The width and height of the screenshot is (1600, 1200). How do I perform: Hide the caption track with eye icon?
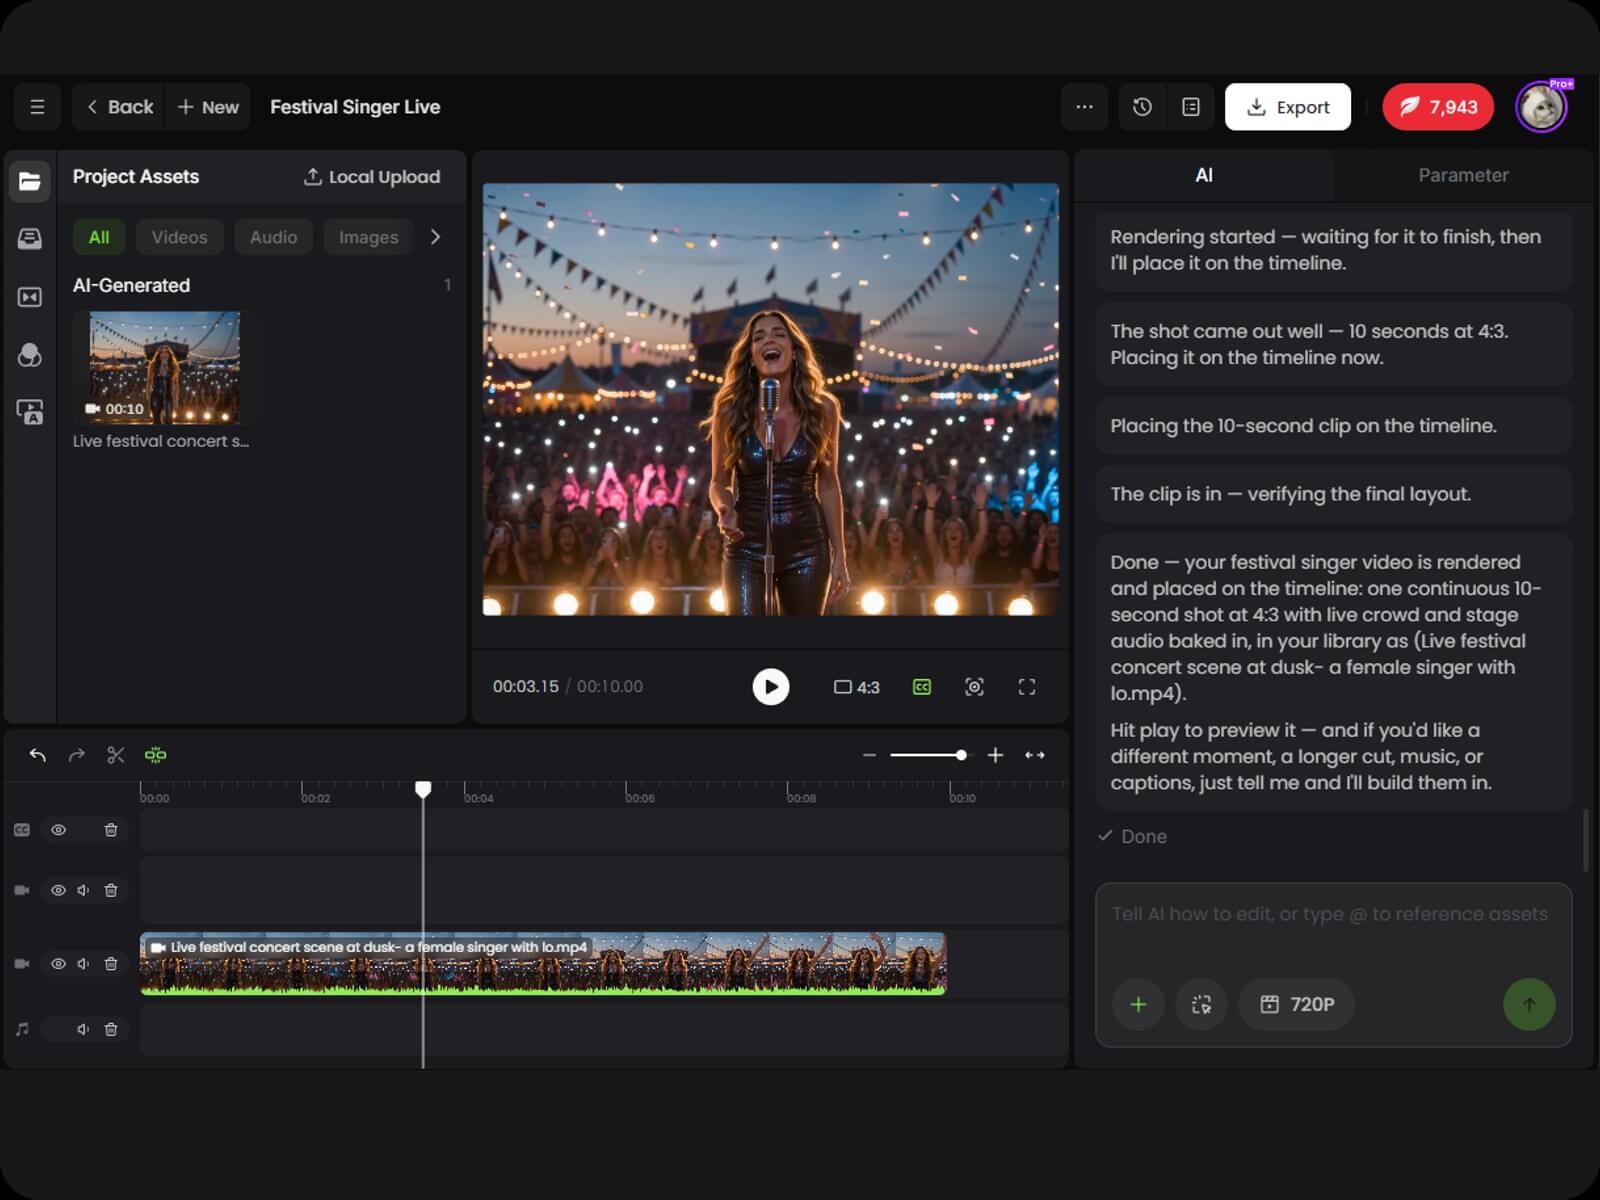pyautogui.click(x=59, y=830)
